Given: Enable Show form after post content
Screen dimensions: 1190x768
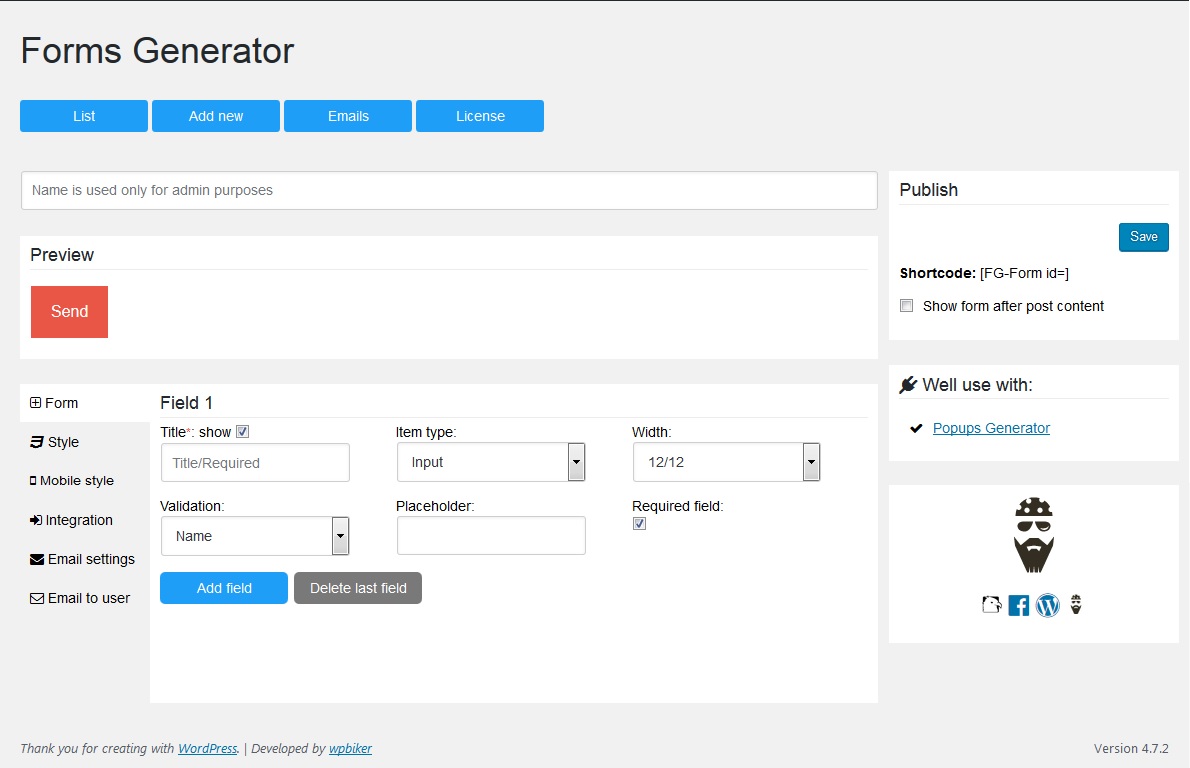Looking at the screenshot, I should pyautogui.click(x=906, y=306).
